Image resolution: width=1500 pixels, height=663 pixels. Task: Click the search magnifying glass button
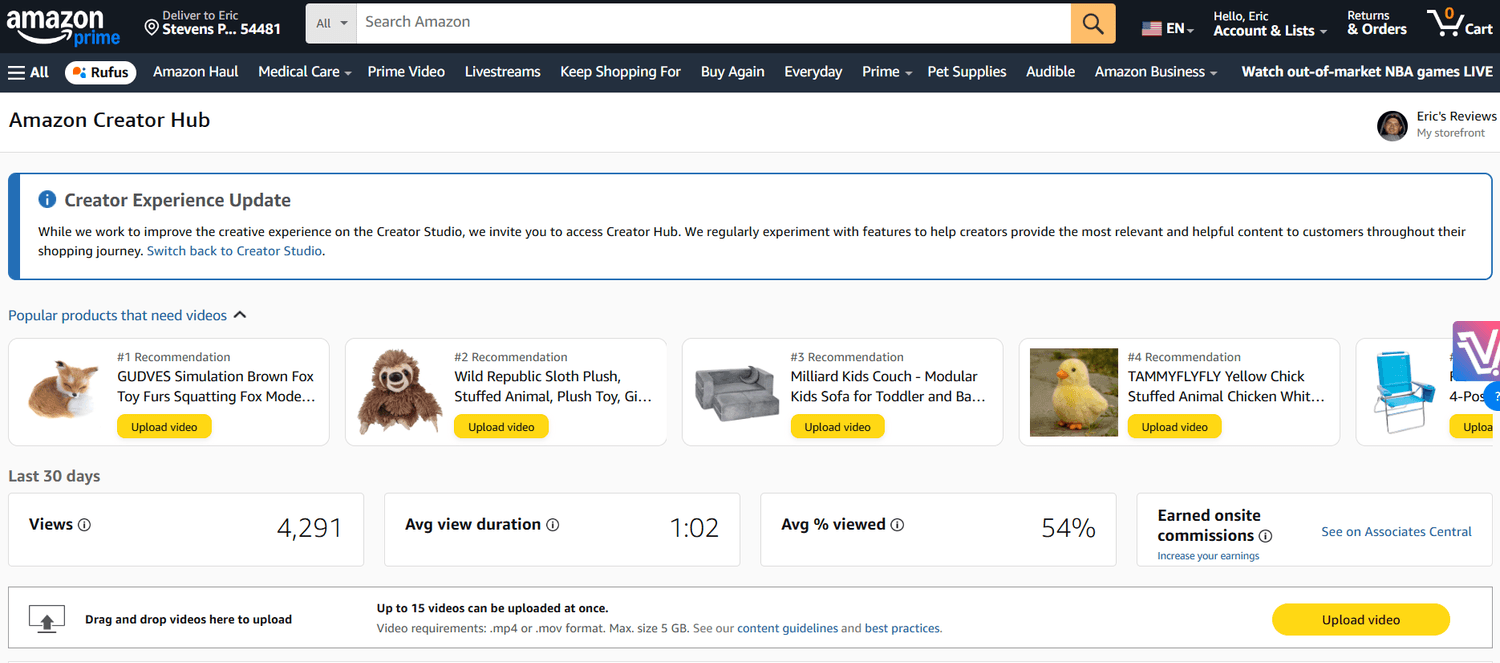pos(1093,23)
